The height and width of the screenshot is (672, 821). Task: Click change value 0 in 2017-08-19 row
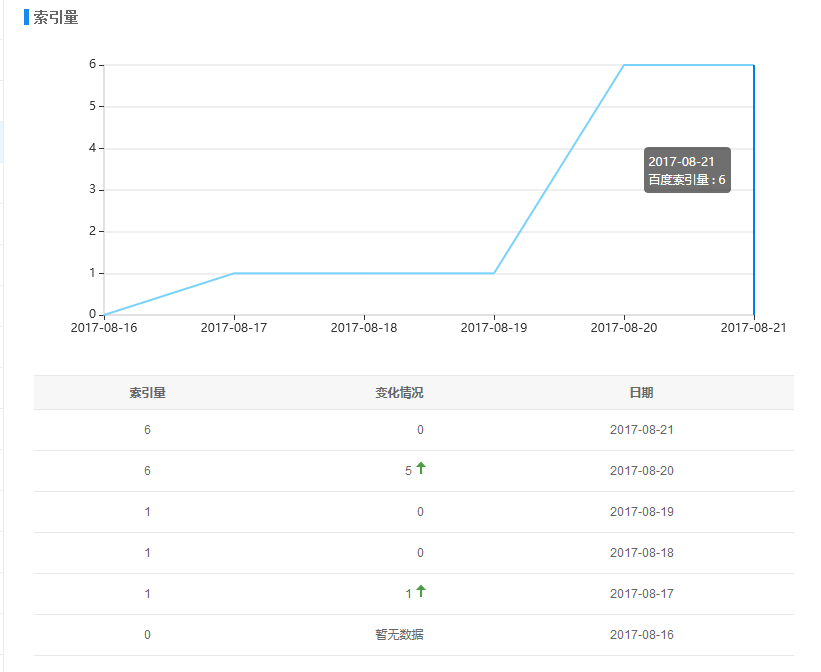pyautogui.click(x=420, y=512)
